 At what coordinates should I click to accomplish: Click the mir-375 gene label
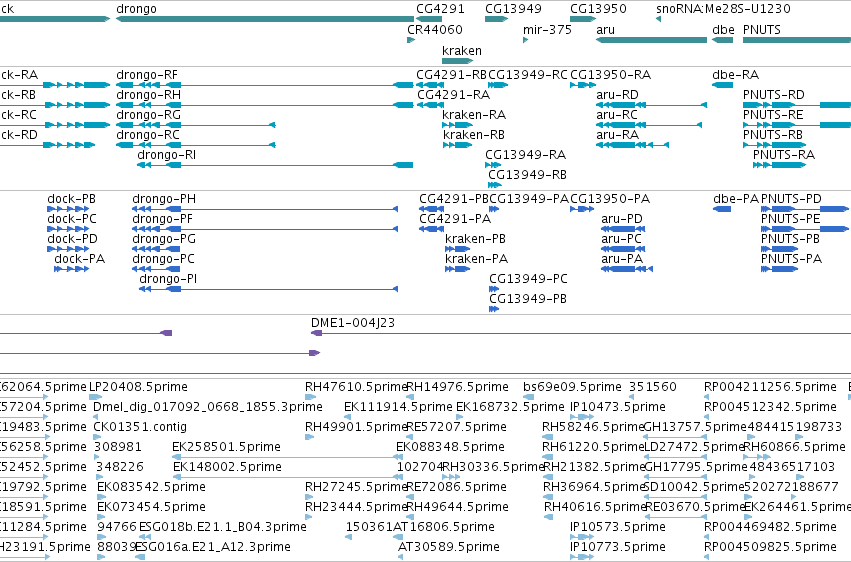547,30
